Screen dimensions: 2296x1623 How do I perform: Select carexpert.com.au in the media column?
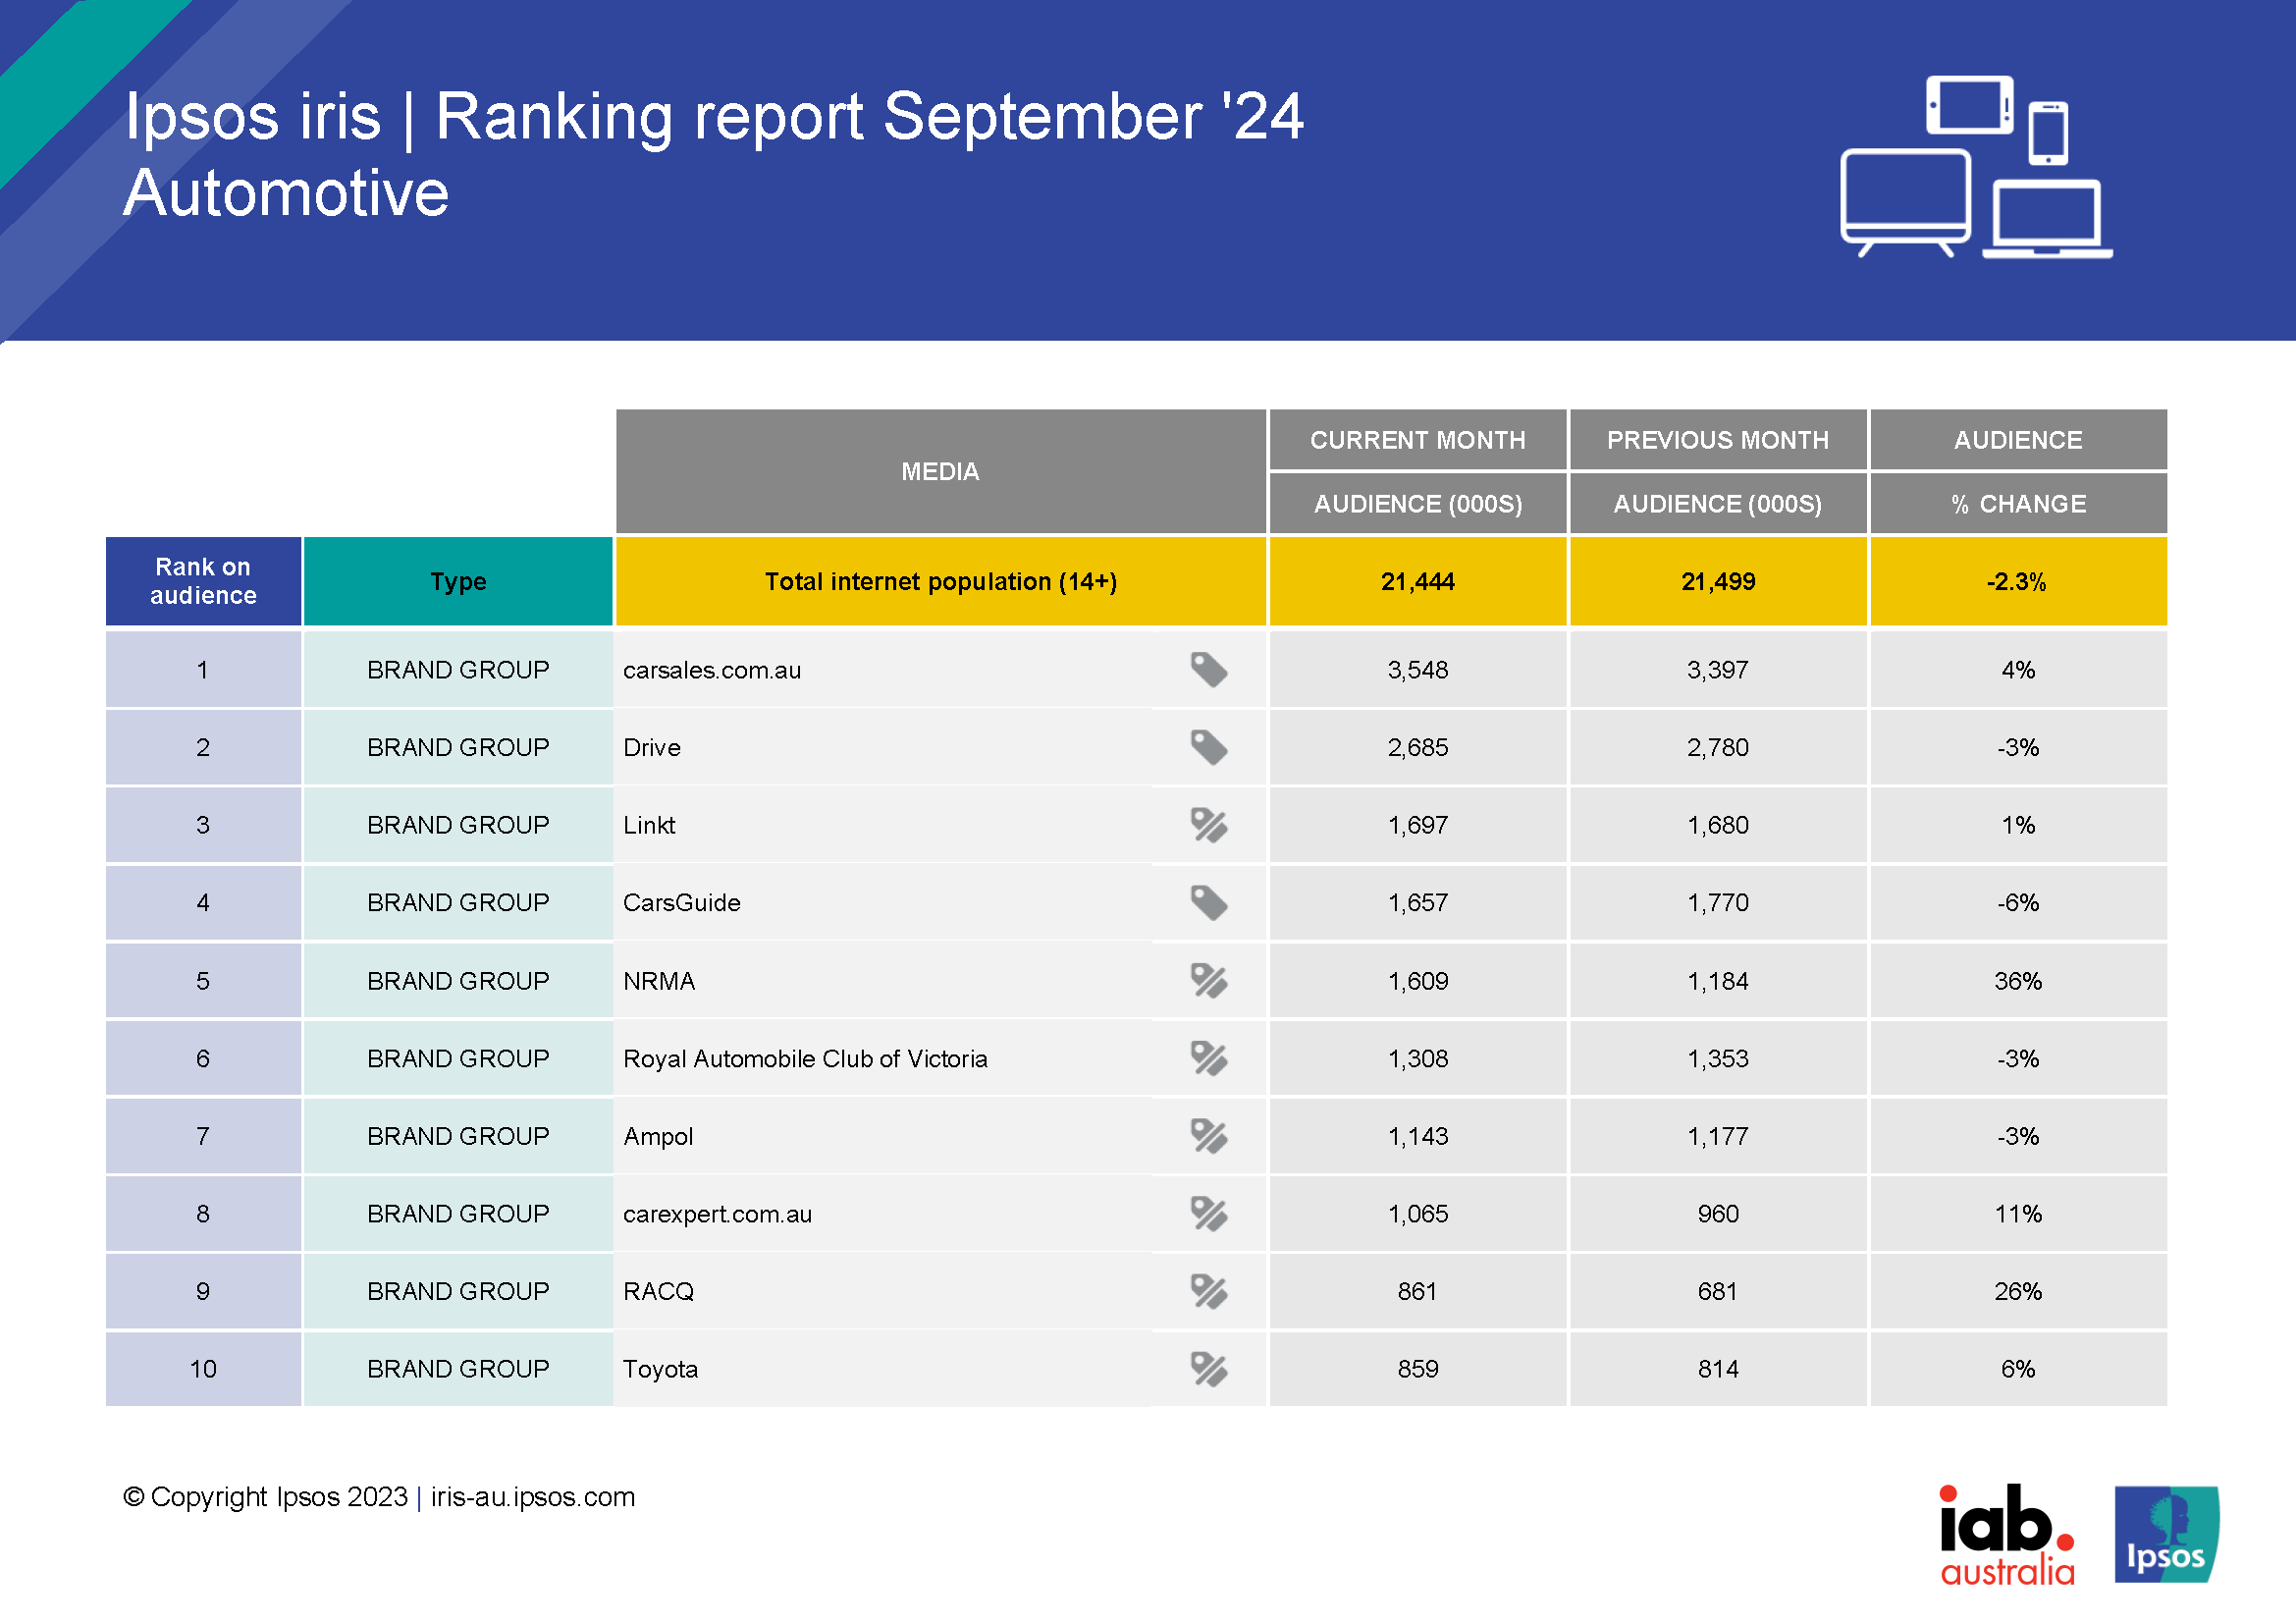pos(717,1214)
